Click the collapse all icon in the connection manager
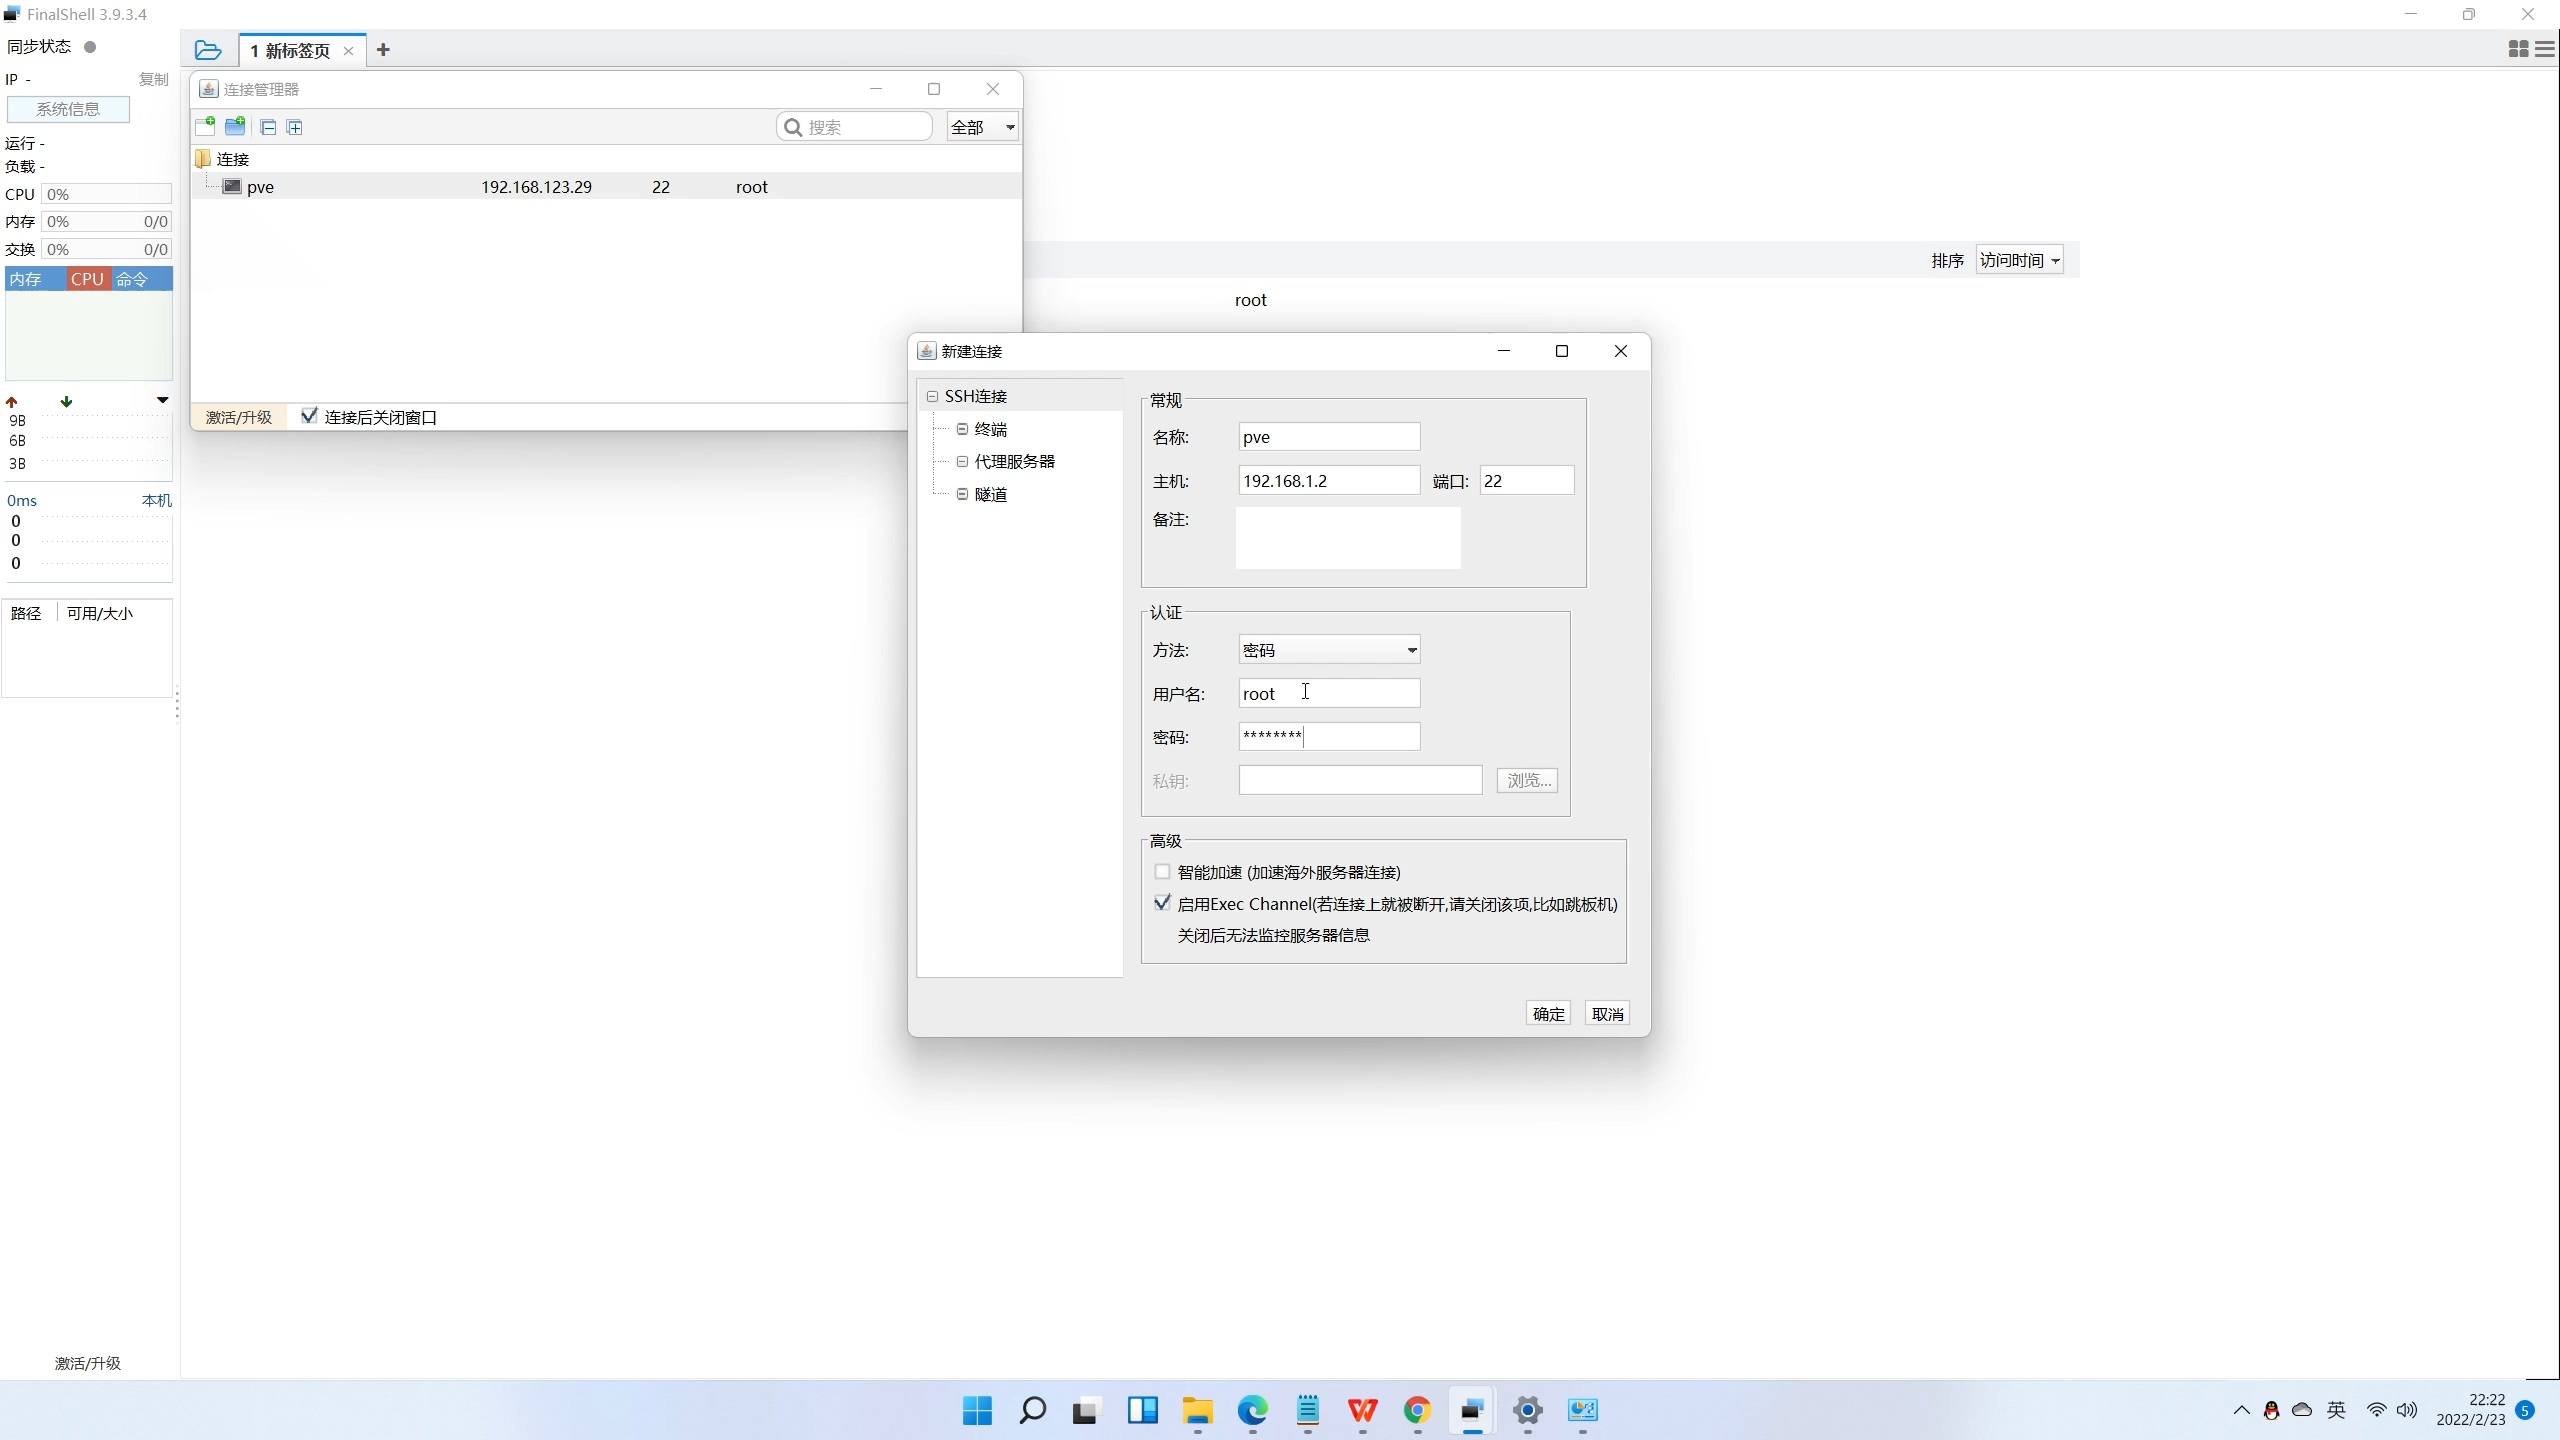The height and width of the screenshot is (1440, 2560). (x=268, y=127)
